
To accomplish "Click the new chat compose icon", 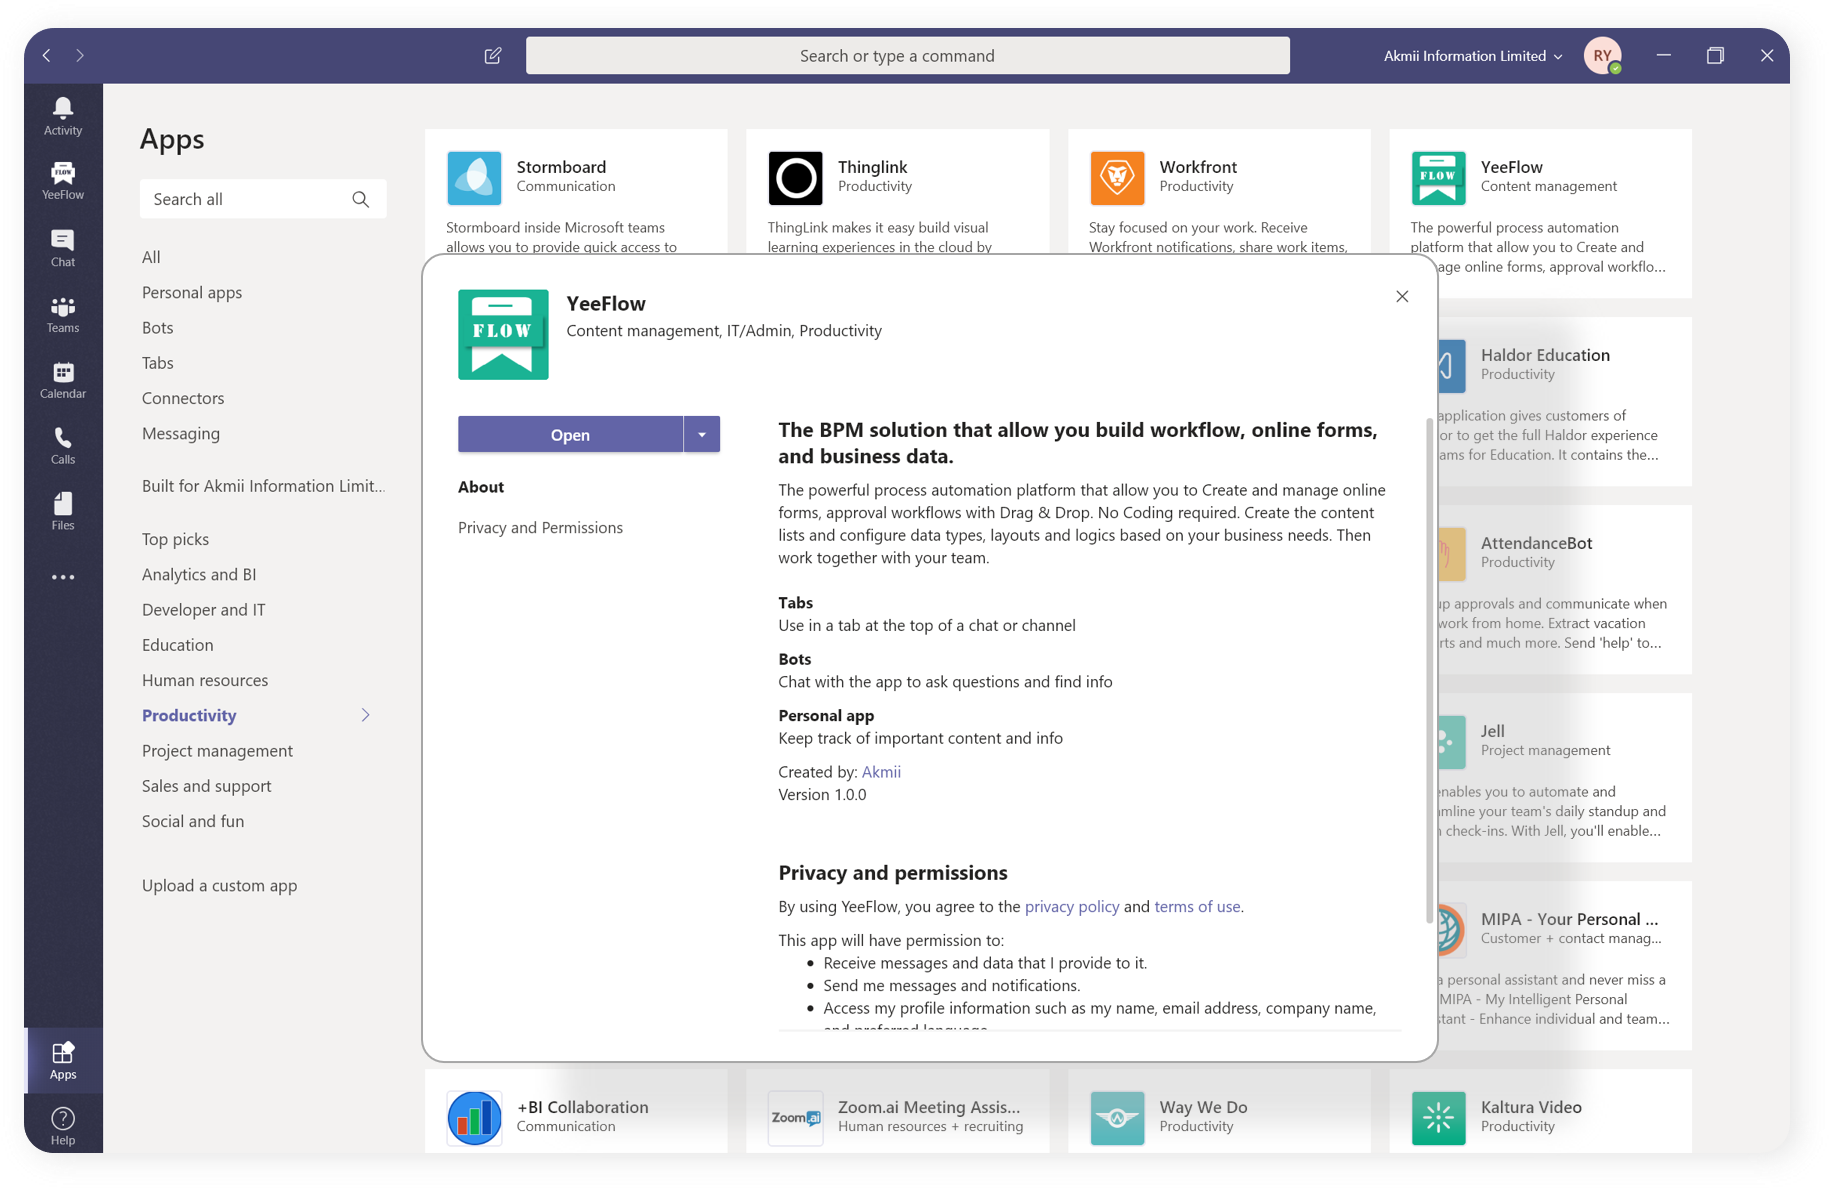I will pos(493,56).
